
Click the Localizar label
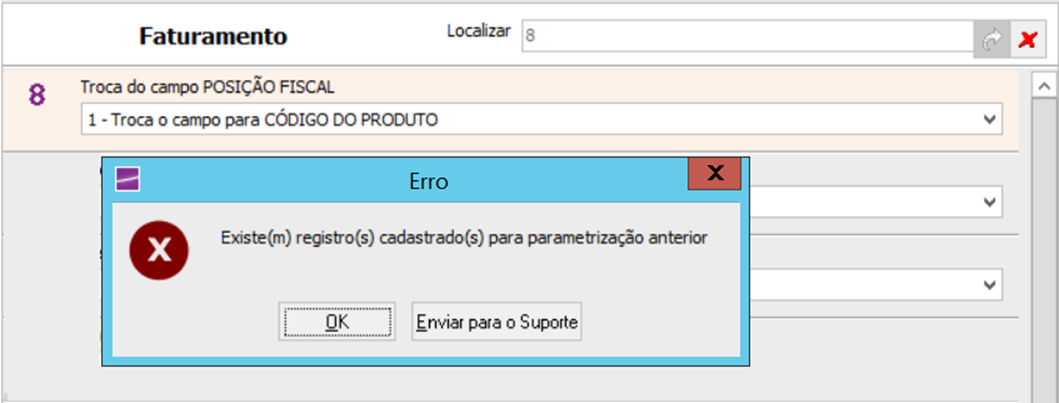pyautogui.click(x=478, y=31)
